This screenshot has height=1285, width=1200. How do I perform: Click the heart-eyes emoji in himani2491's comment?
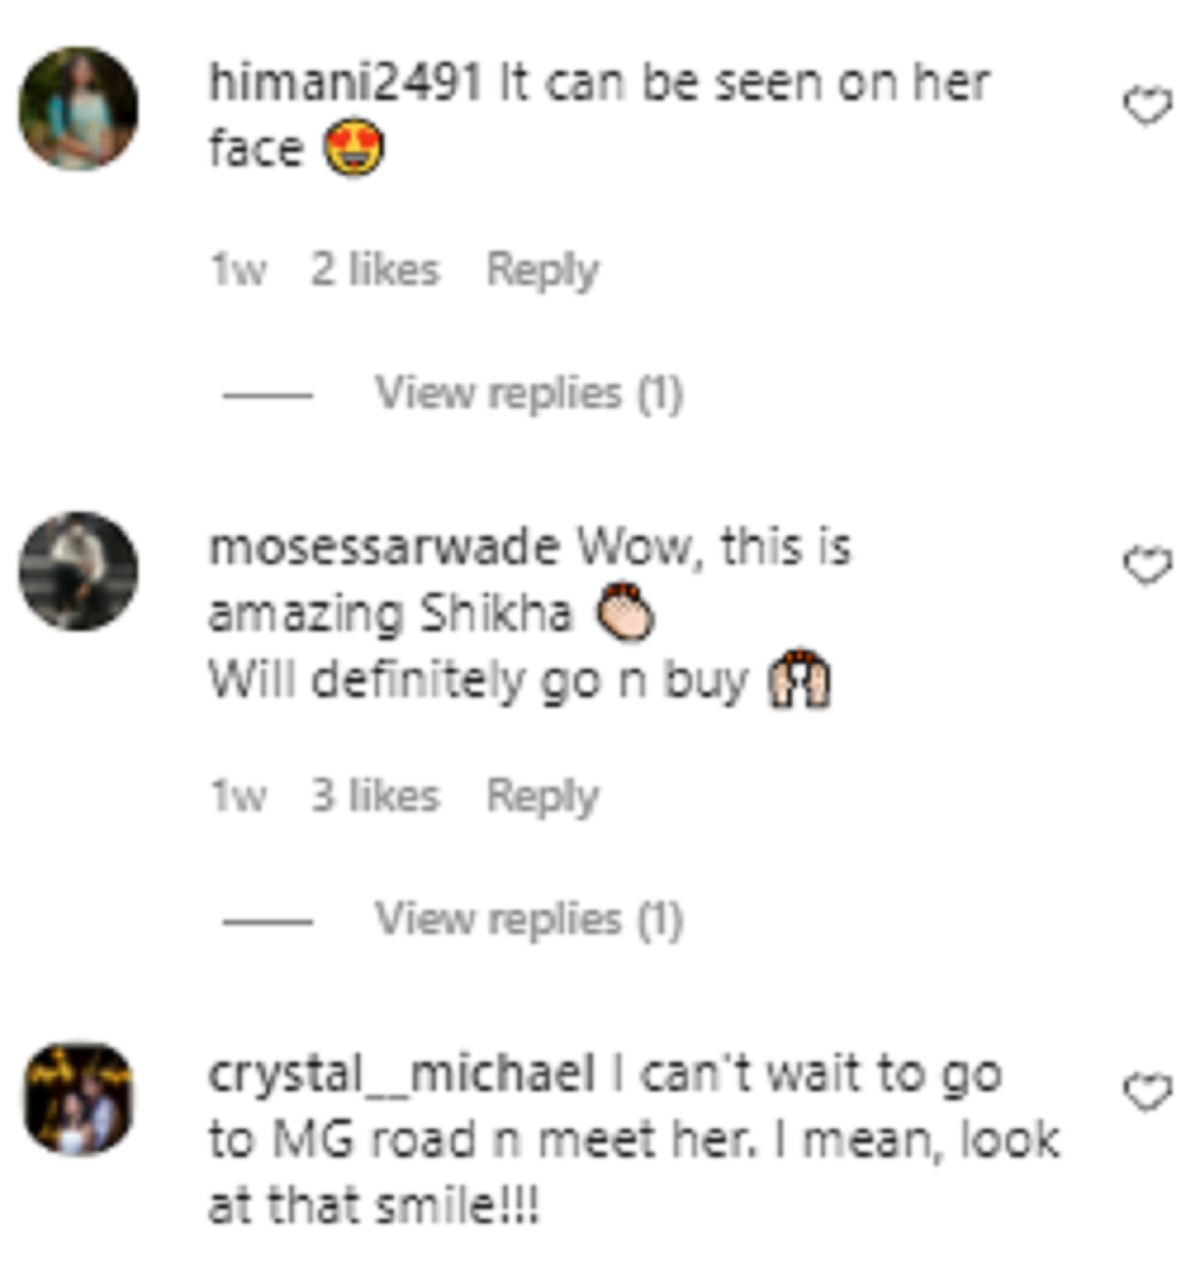(x=354, y=149)
